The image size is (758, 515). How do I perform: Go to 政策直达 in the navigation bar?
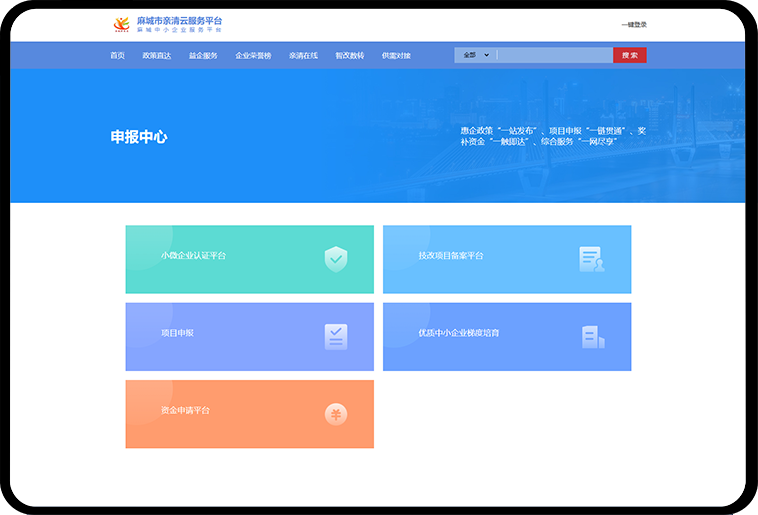coord(157,56)
